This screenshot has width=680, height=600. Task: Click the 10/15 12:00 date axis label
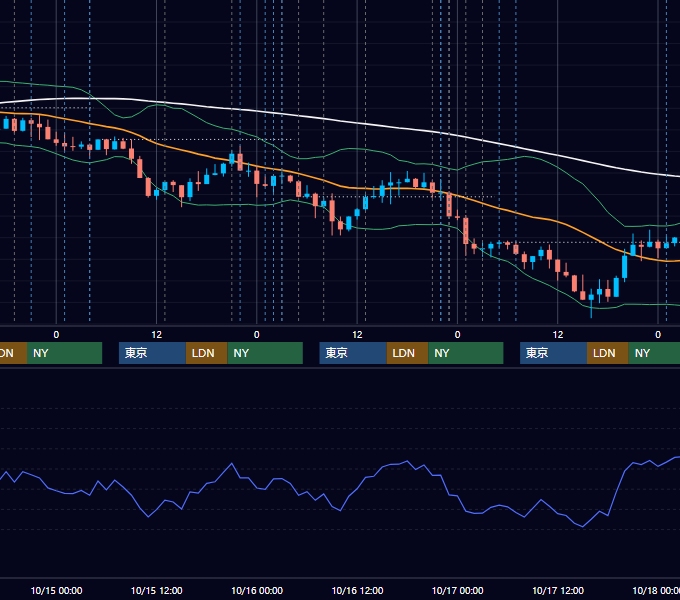point(157,590)
